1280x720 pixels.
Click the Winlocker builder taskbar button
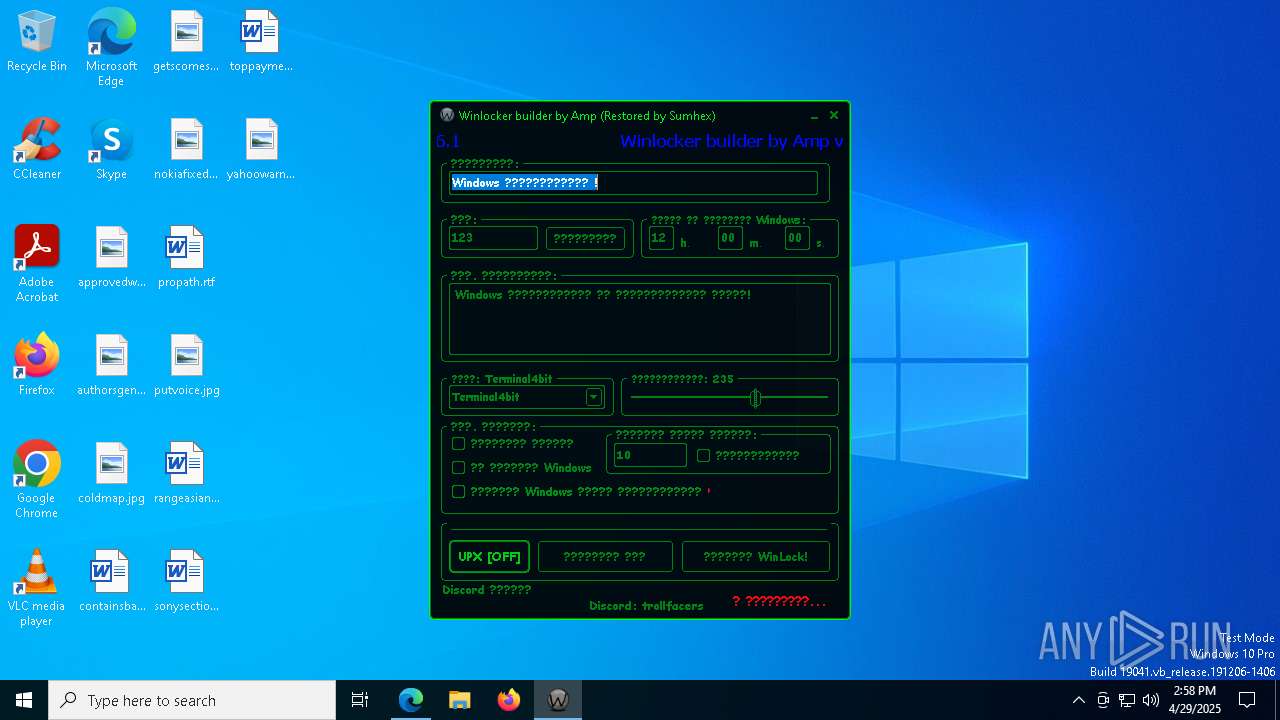(x=557, y=700)
